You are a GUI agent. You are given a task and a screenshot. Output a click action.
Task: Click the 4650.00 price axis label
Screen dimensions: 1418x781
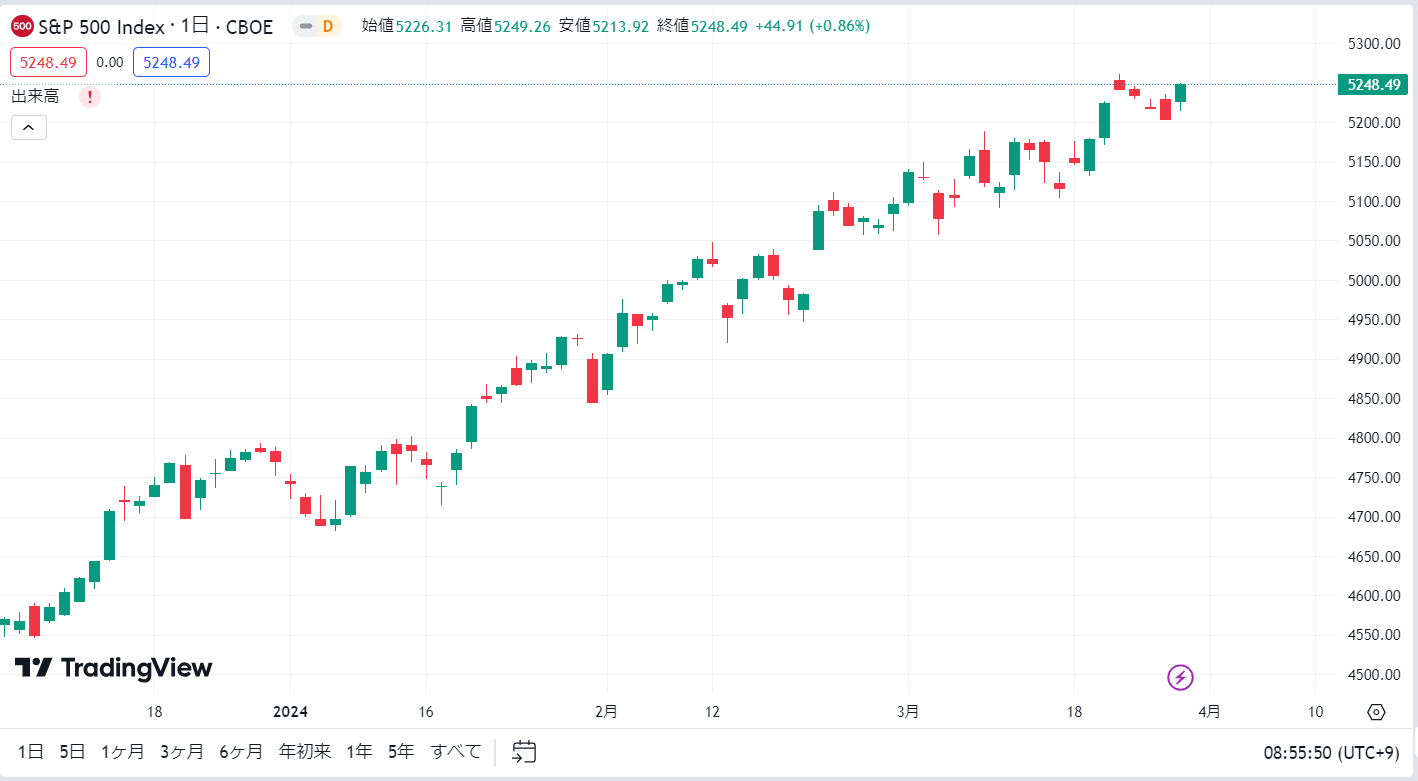click(x=1372, y=557)
